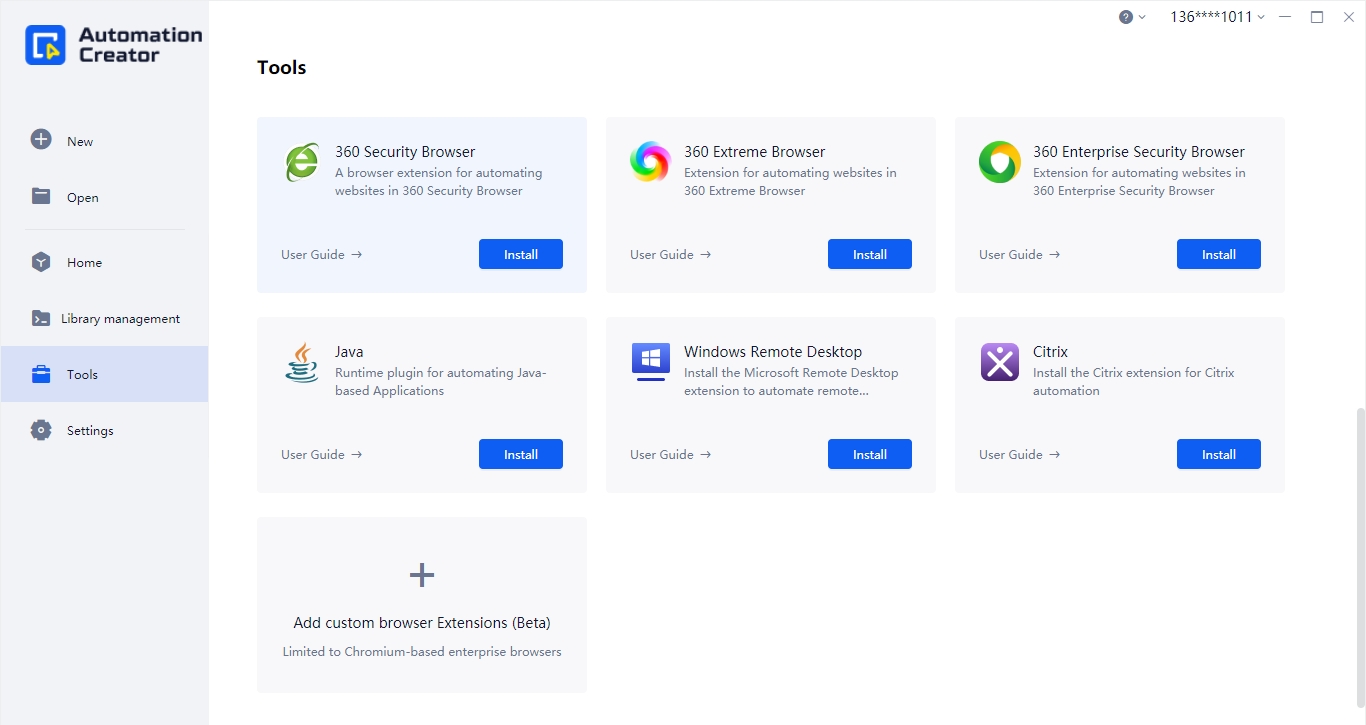This screenshot has width=1366, height=725.
Task: Click the Windows Remote Desktop title text
Action: [773, 352]
